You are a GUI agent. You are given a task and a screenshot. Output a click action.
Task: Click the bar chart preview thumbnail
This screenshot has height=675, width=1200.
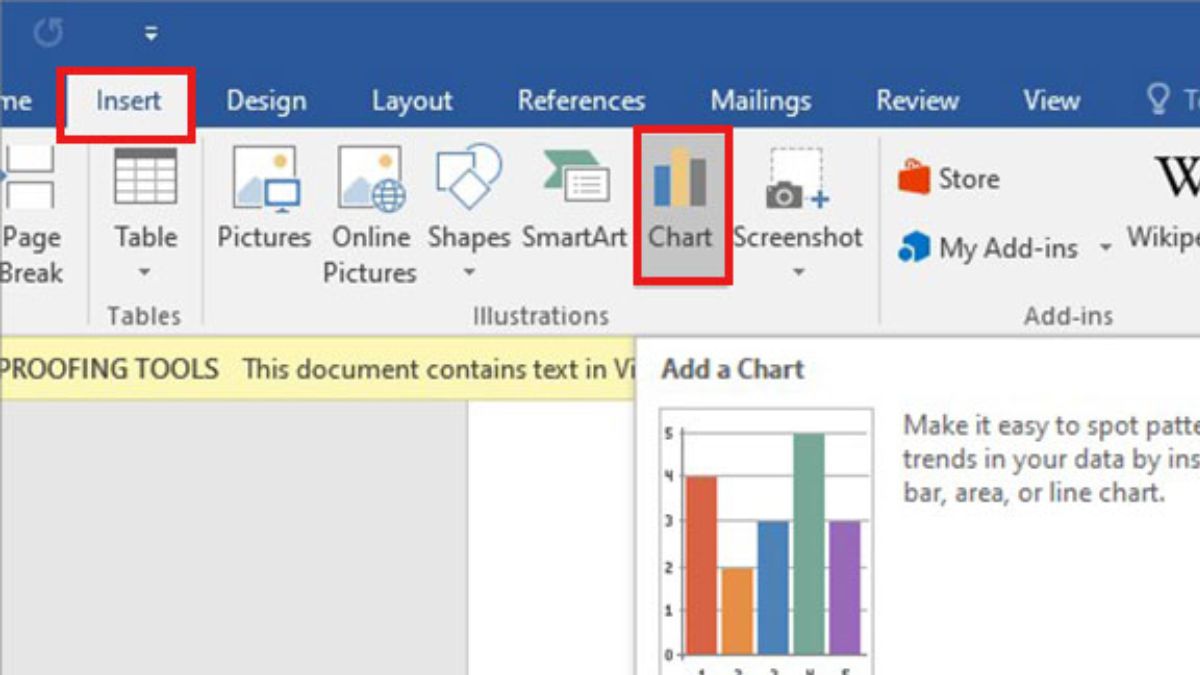click(766, 540)
